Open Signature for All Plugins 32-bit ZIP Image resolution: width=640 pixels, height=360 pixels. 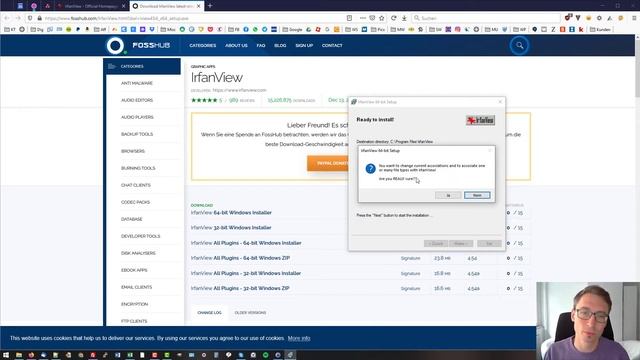coord(410,289)
